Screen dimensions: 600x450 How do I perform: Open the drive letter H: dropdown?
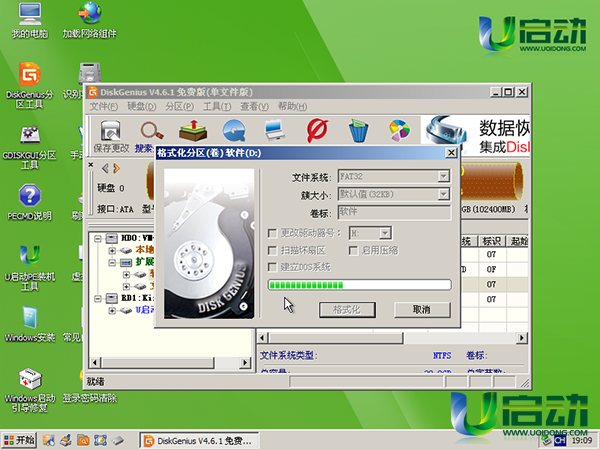point(385,233)
